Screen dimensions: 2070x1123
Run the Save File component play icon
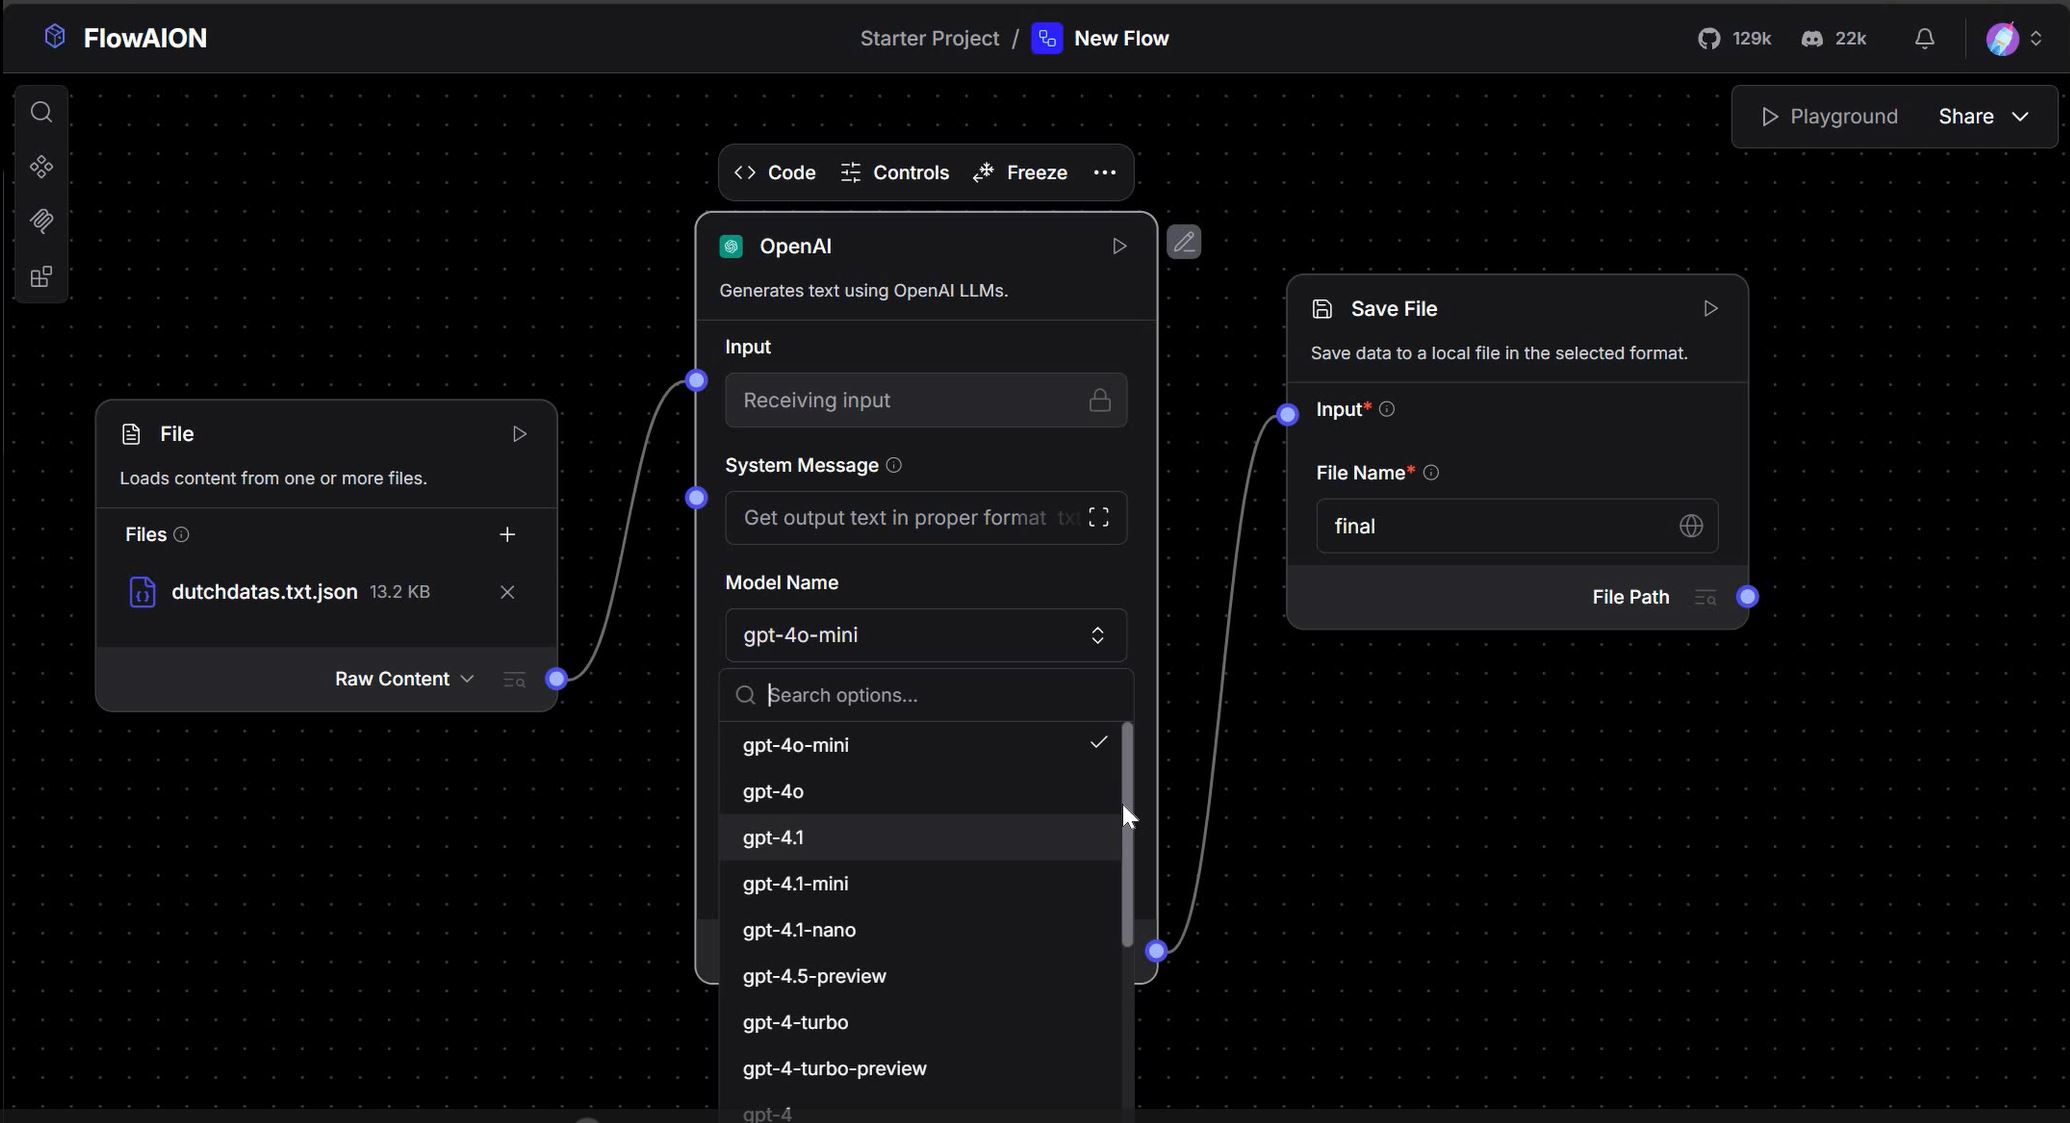[1710, 309]
